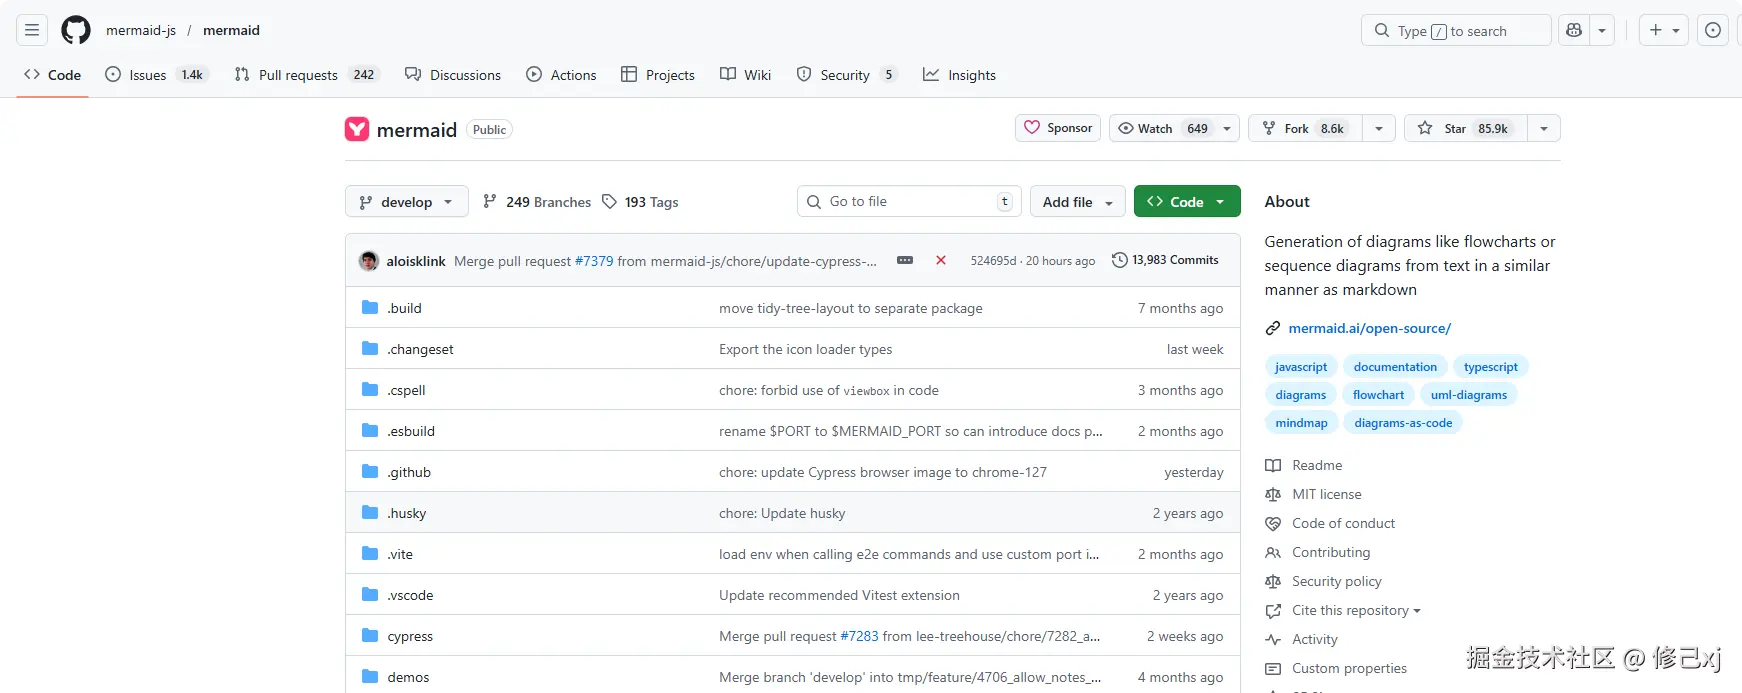
Task: Switch to the Pull requests tab
Action: pos(297,75)
